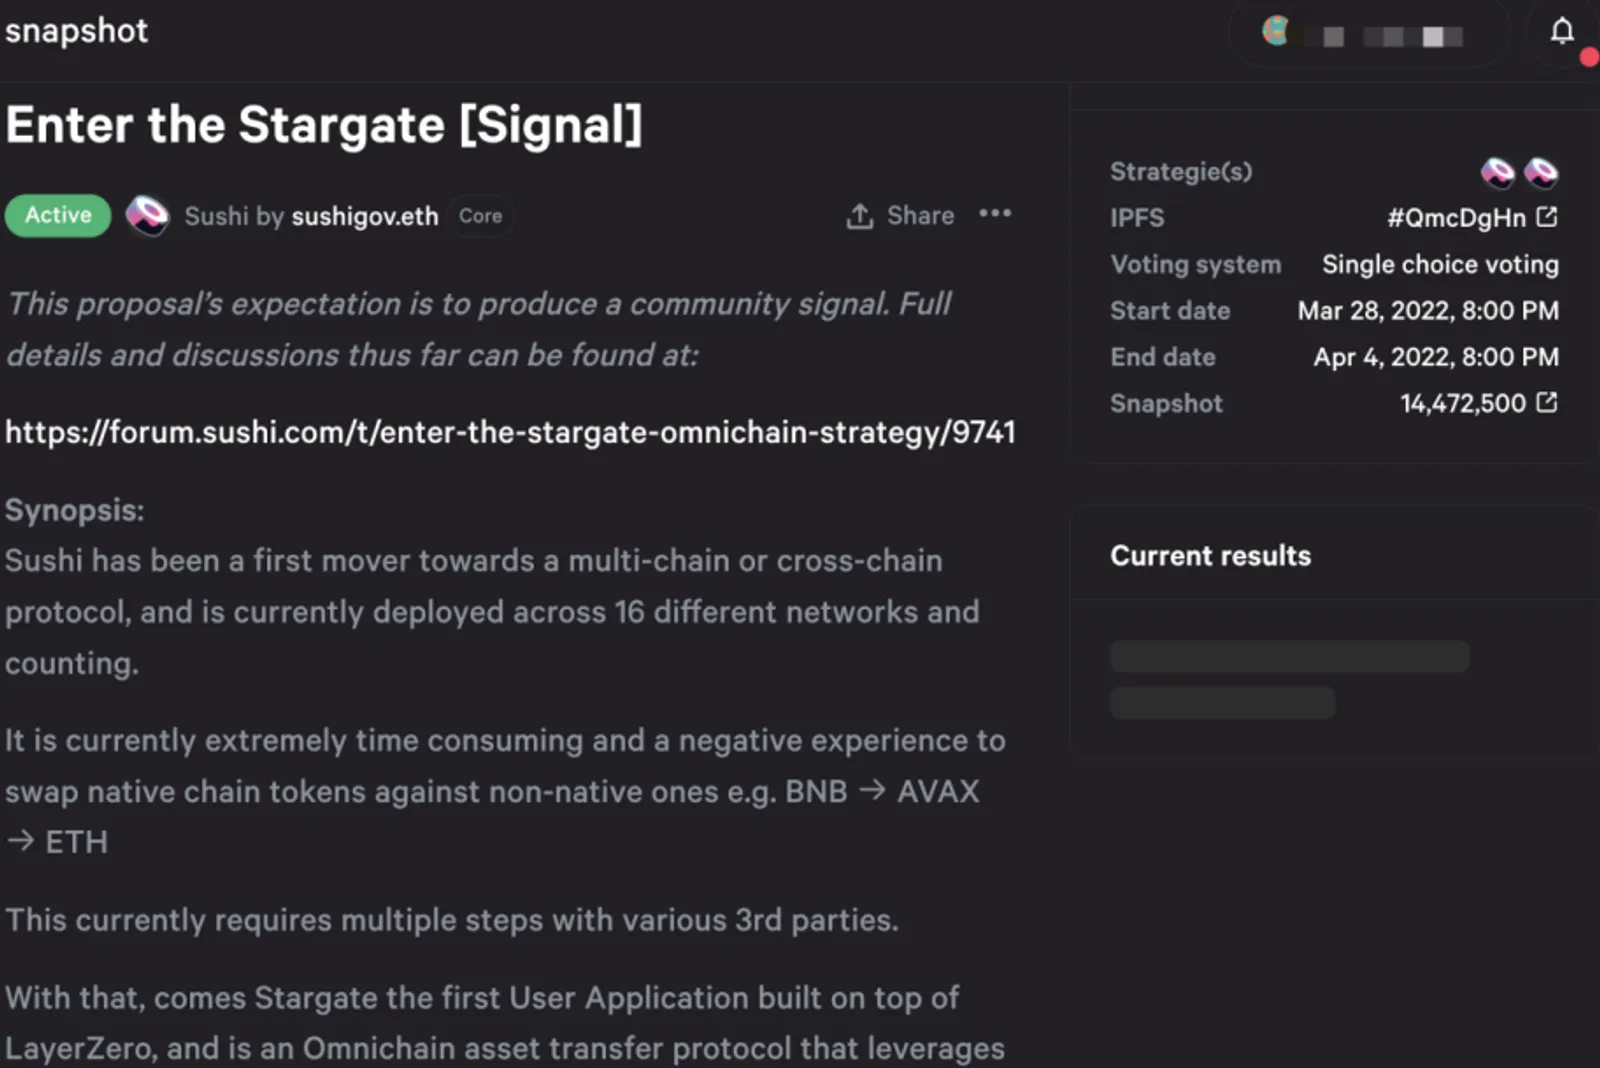Click the Share upload icon
This screenshot has height=1068, width=1600.
(x=860, y=216)
